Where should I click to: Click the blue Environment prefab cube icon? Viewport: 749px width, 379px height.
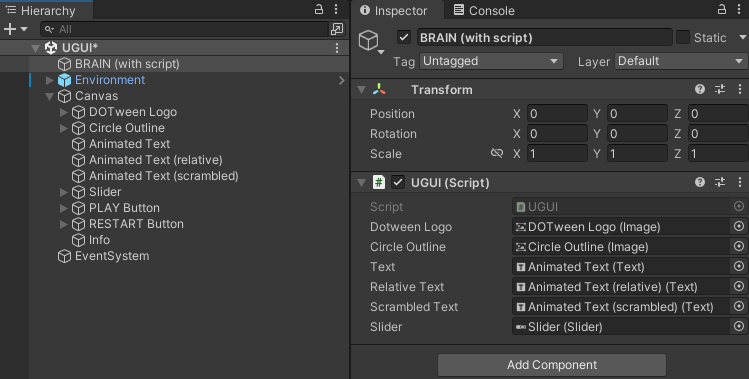[x=64, y=80]
